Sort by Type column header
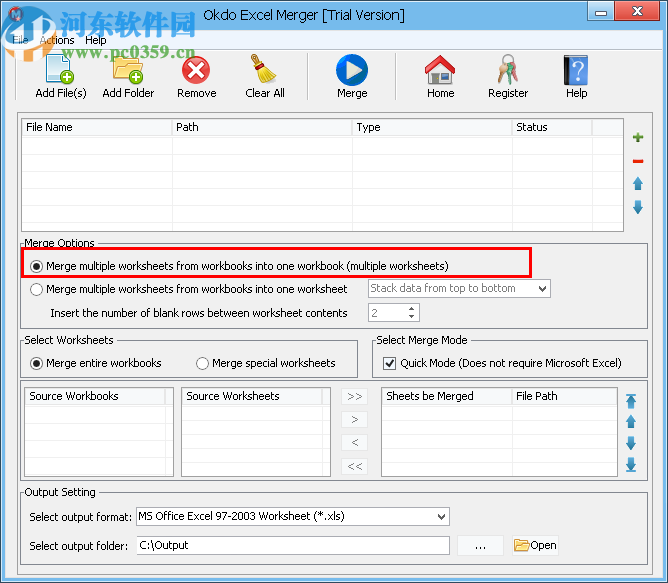This screenshot has height=583, width=668. (432, 127)
